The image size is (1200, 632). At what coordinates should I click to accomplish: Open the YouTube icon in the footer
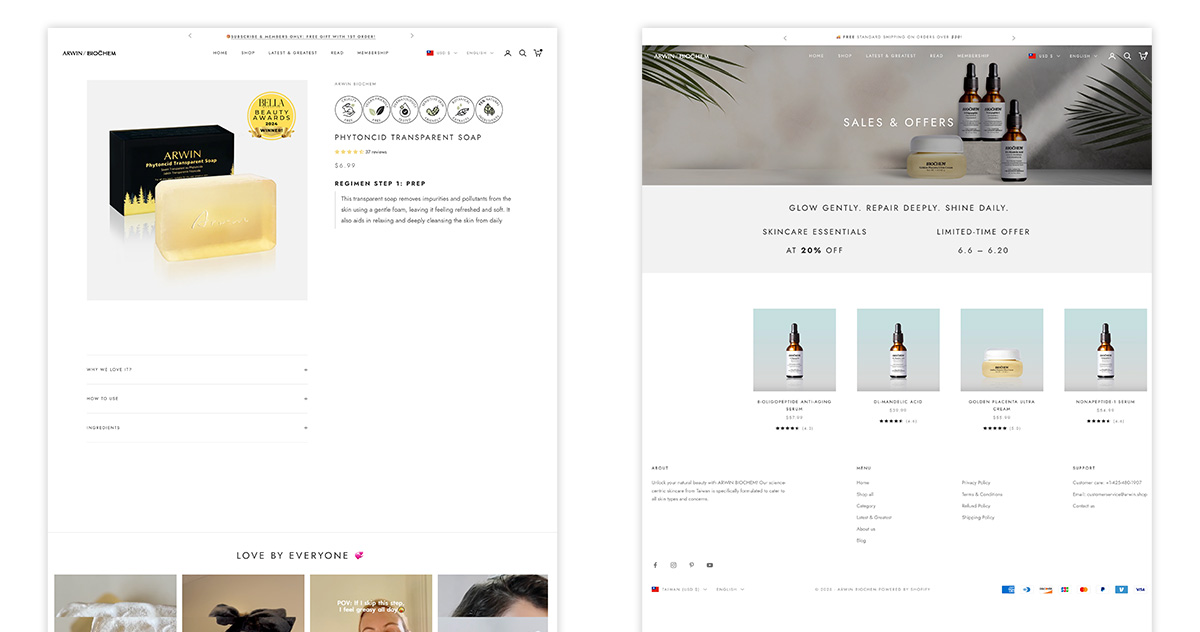click(710, 565)
